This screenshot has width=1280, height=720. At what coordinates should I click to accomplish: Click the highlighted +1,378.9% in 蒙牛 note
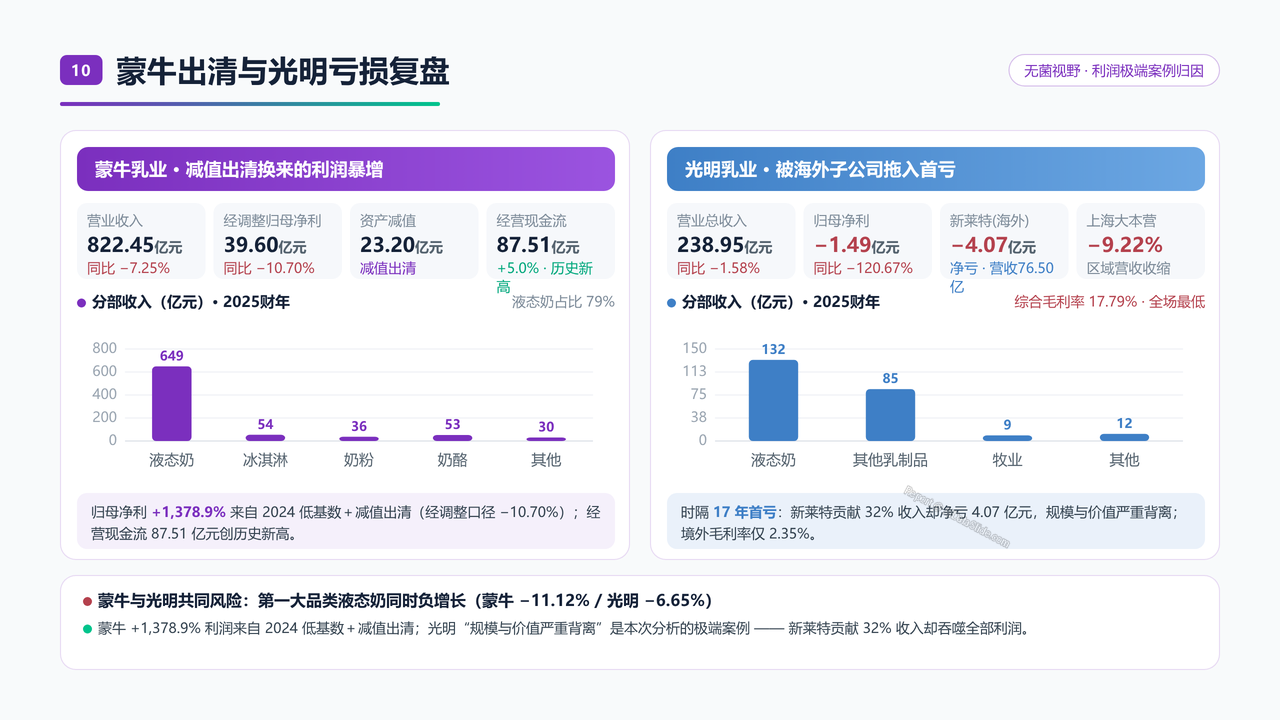pyautogui.click(x=188, y=512)
